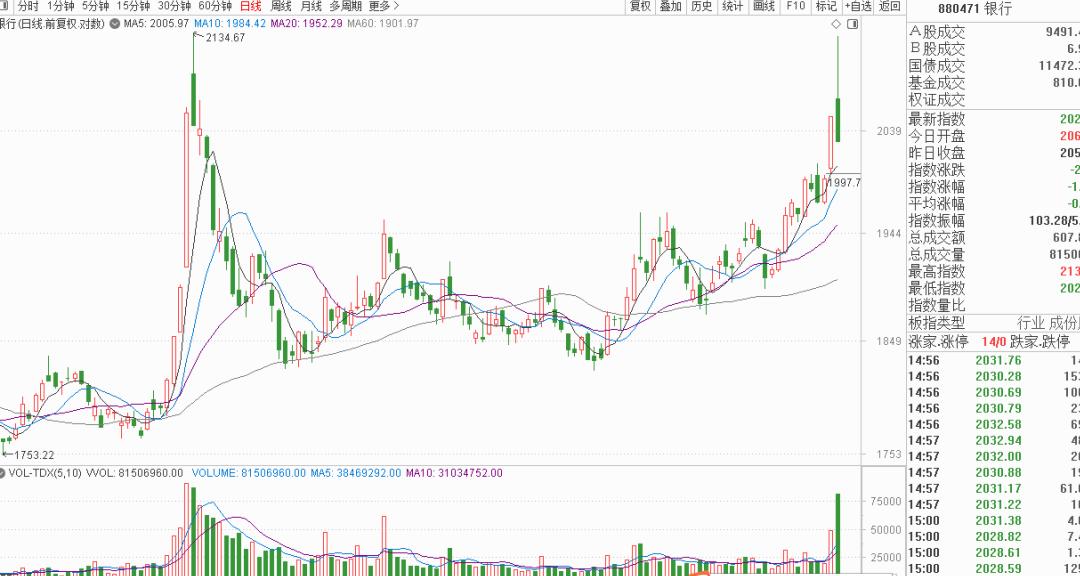Expand the 更多 period options arrow
Screen dimensions: 1080x576
pos(395,6)
